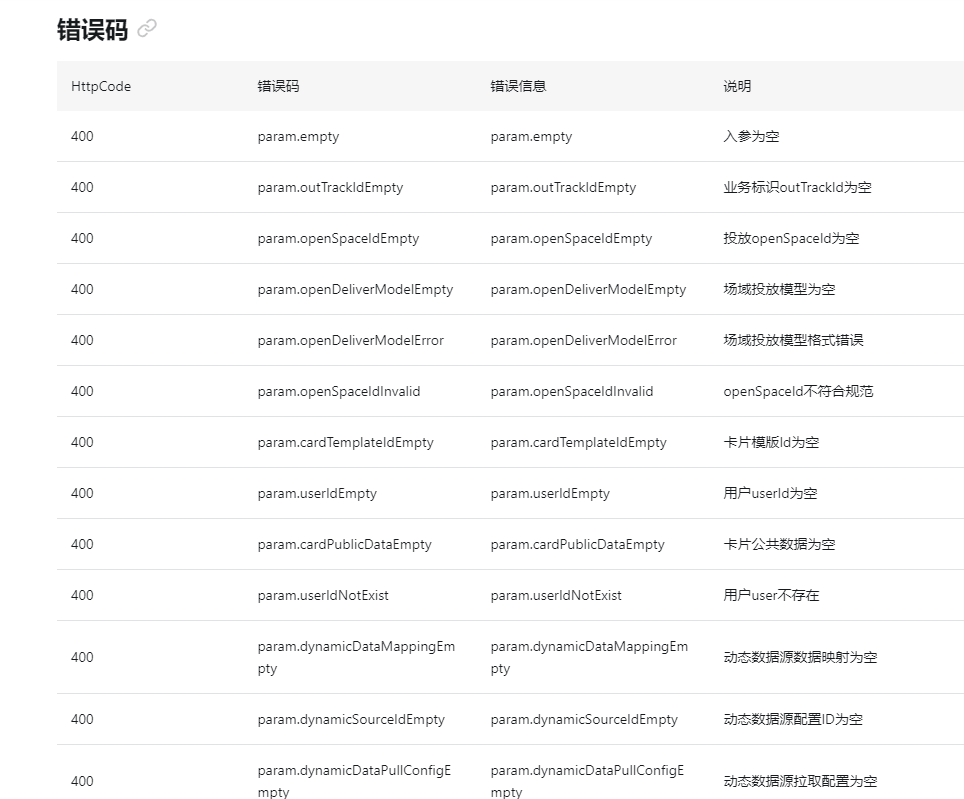This screenshot has width=964, height=799.
Task: Select error message param.openDeliverModelEmpty
Action: coord(588,289)
